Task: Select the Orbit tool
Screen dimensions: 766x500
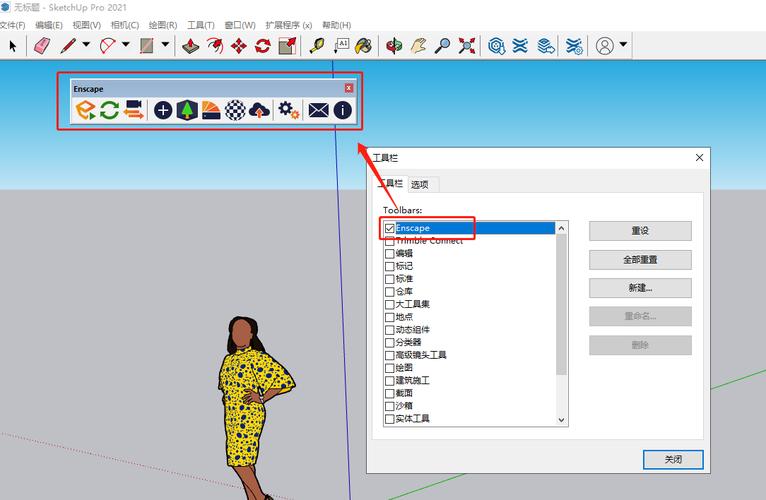Action: pyautogui.click(x=394, y=46)
